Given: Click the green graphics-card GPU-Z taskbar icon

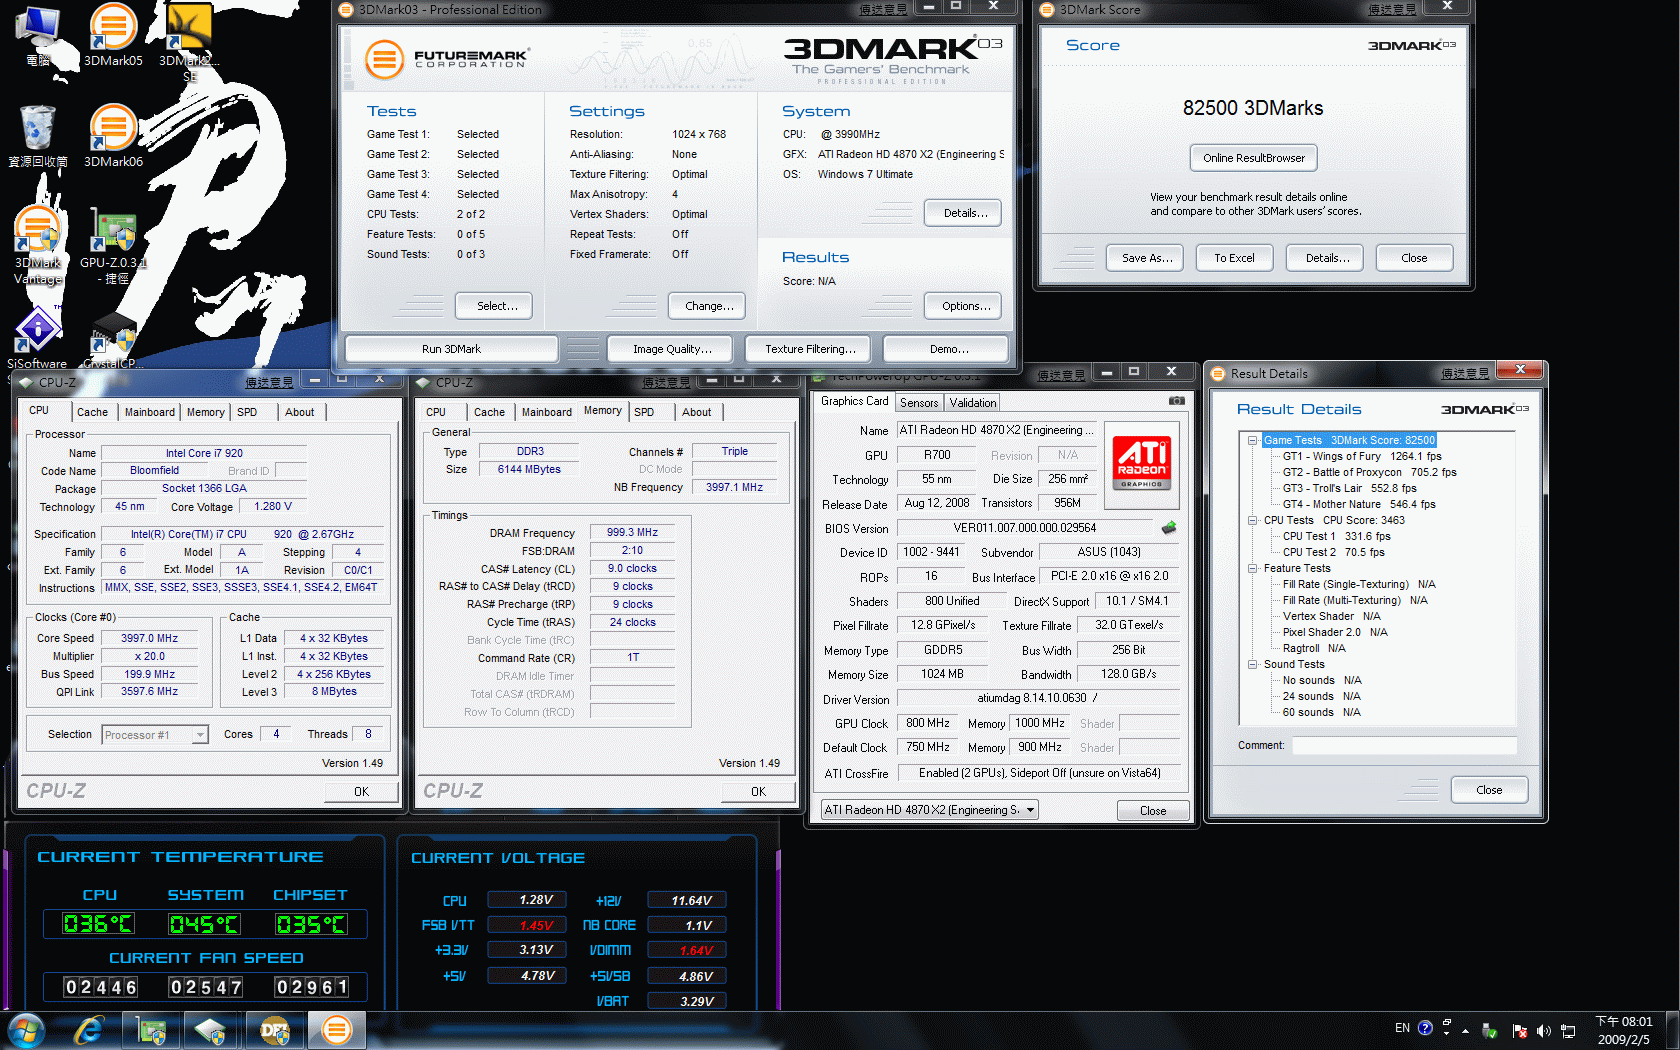Looking at the screenshot, I should [151, 1030].
